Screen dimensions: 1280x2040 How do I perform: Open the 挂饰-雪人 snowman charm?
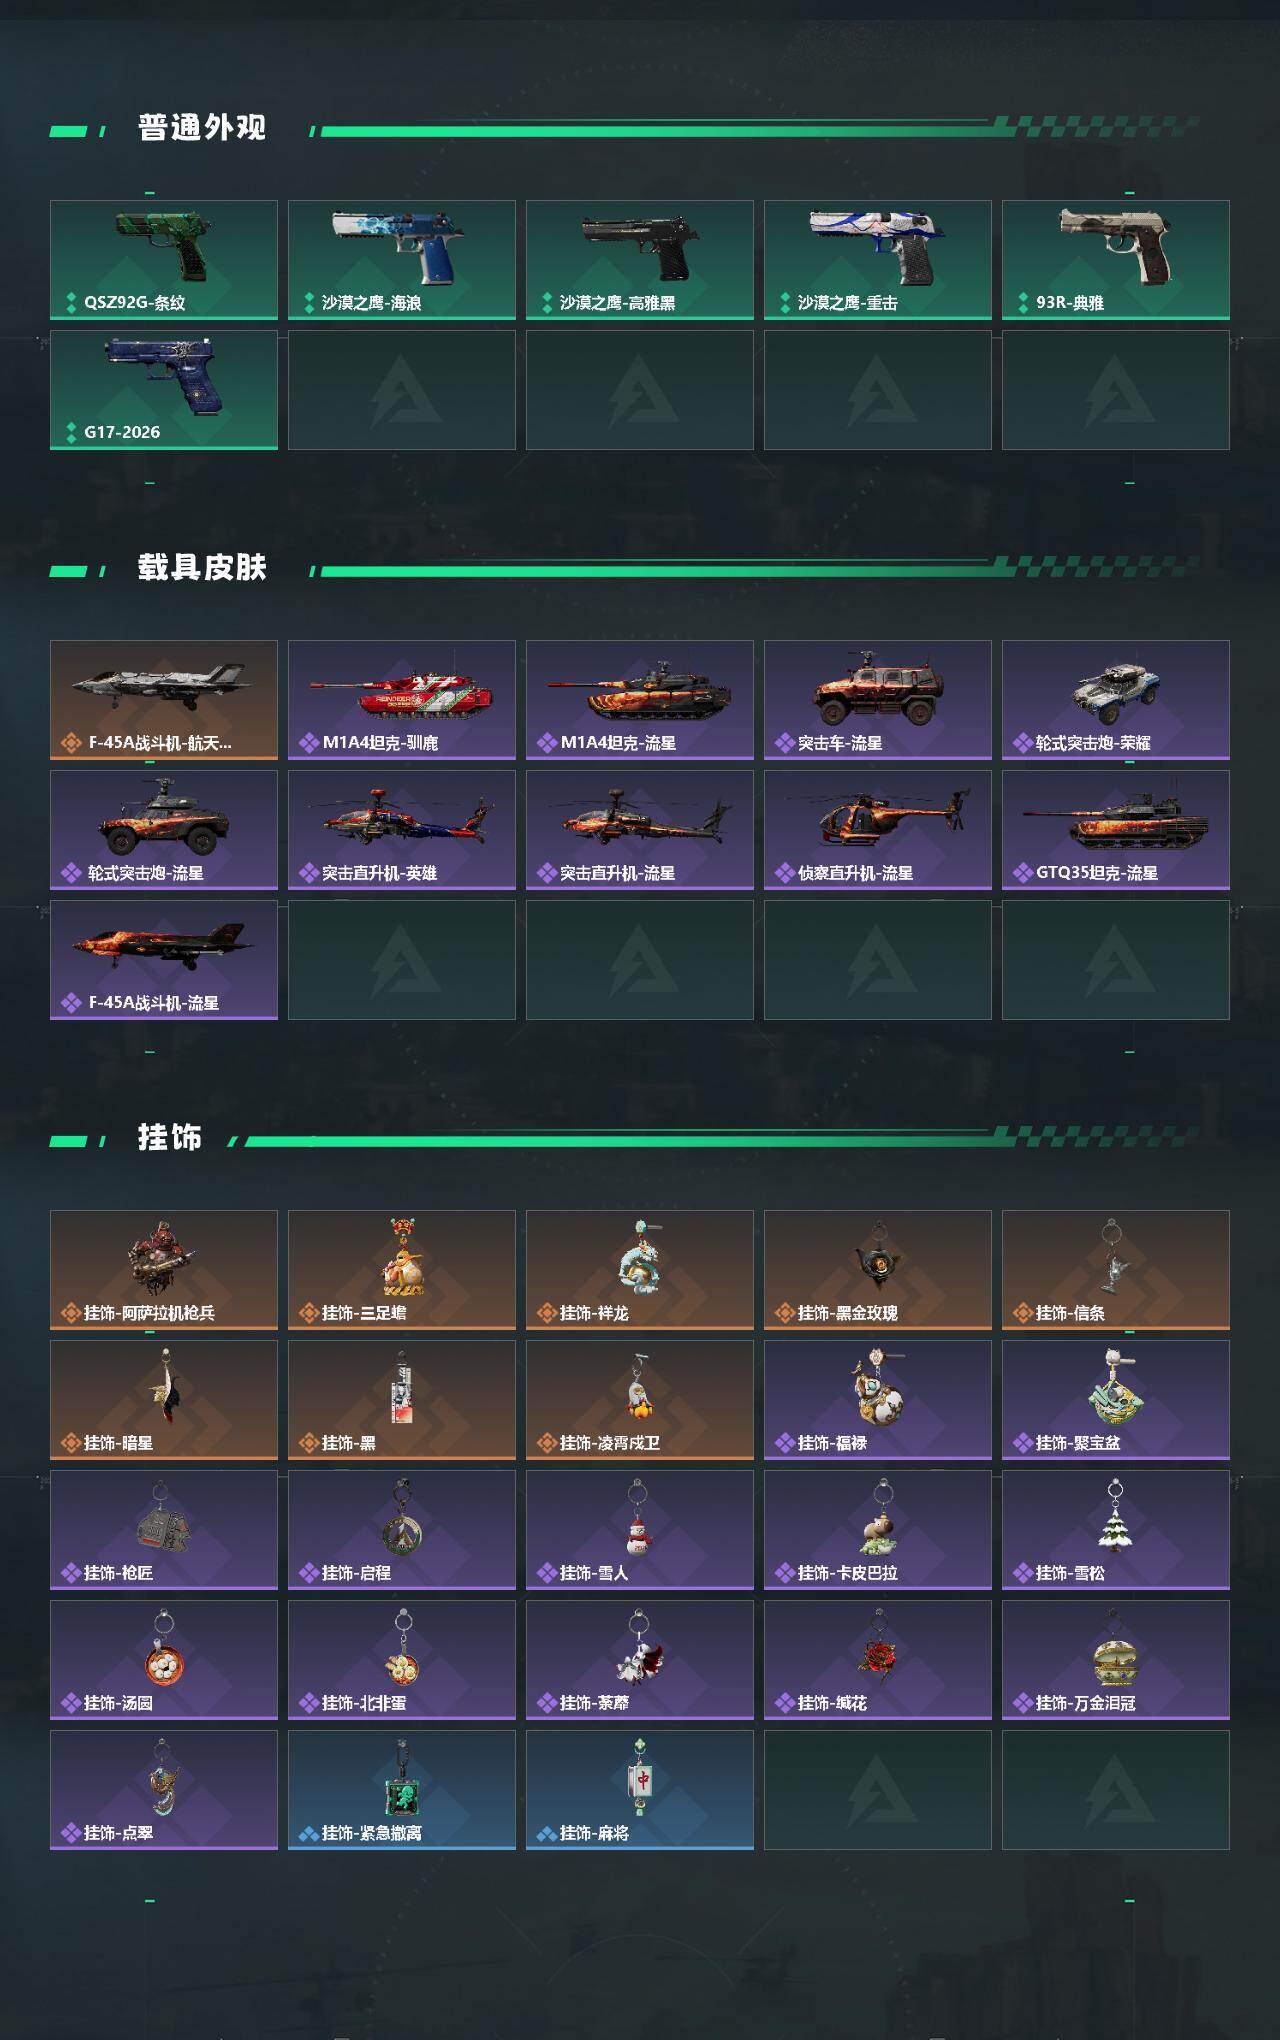pos(640,1530)
